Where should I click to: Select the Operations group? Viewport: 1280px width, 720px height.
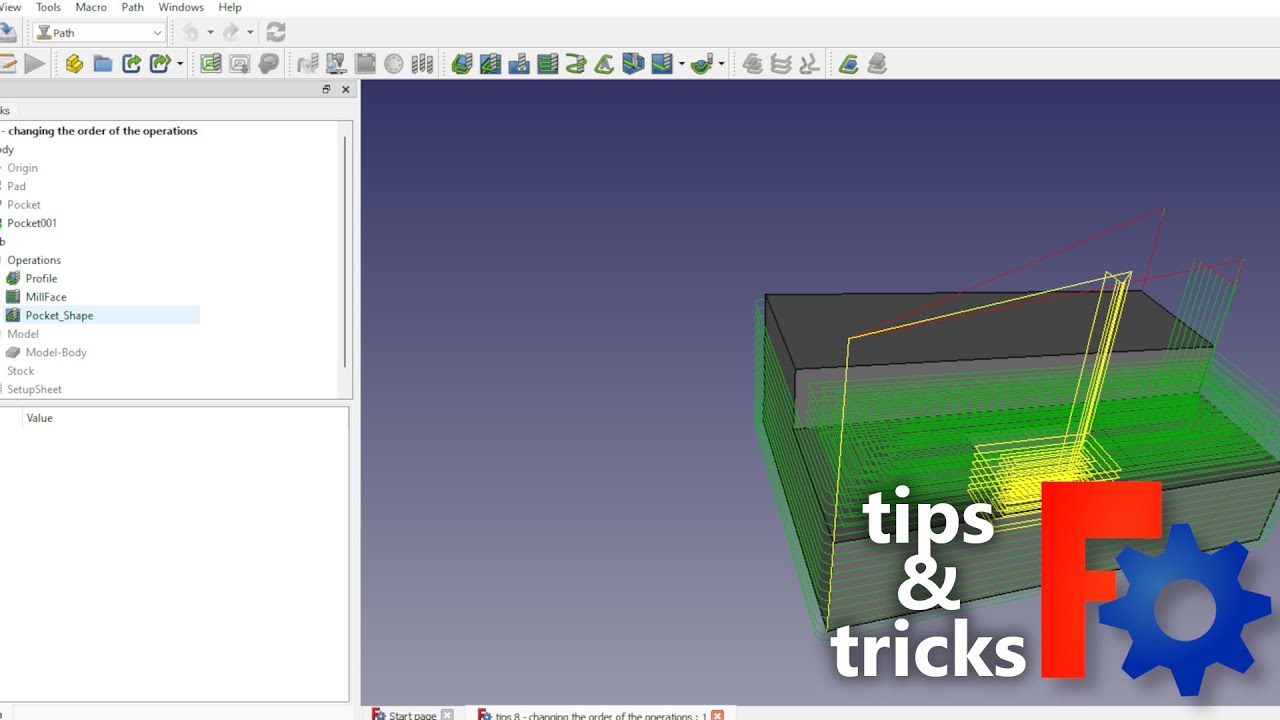[34, 260]
